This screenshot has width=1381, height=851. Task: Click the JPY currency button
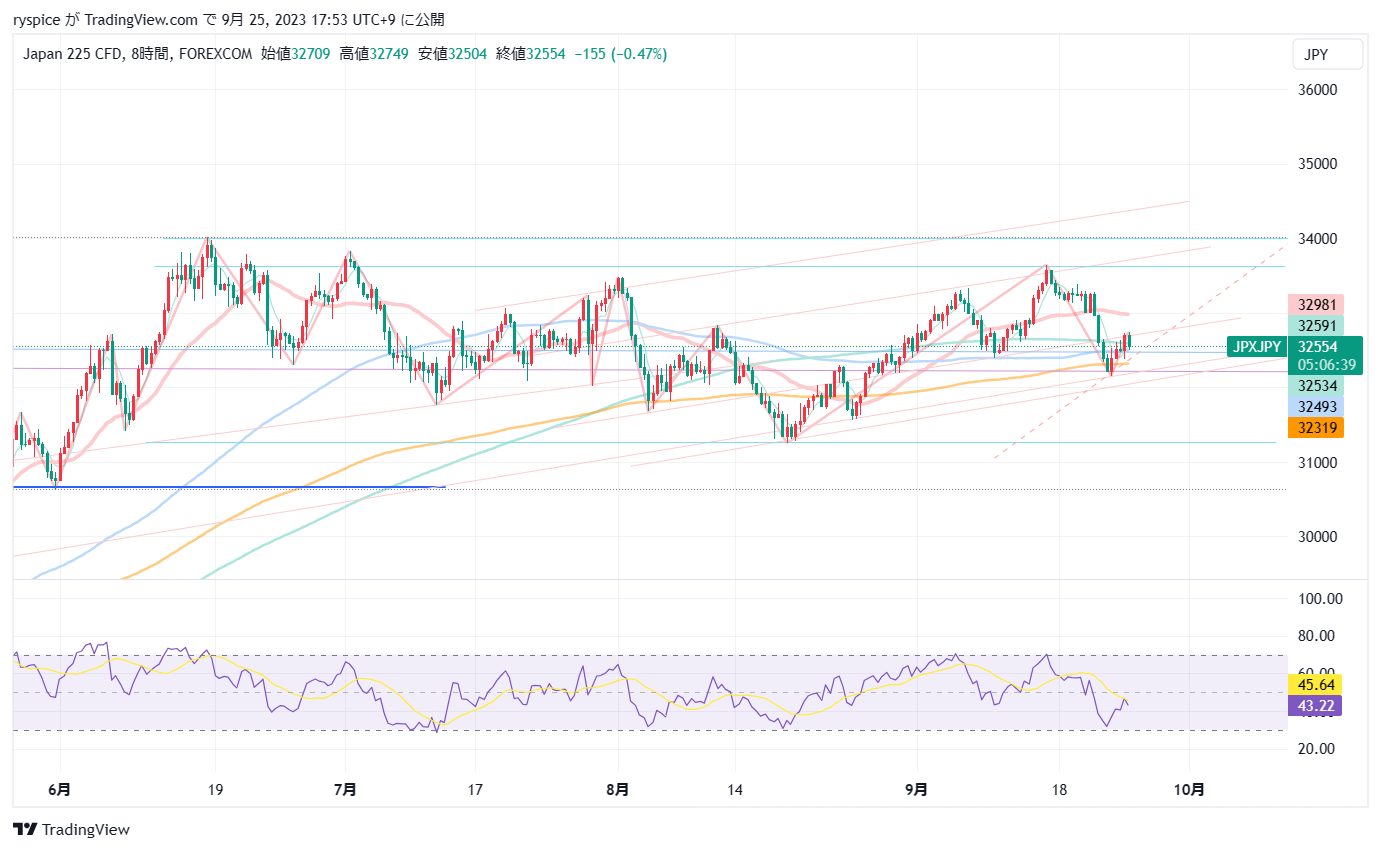[1327, 54]
